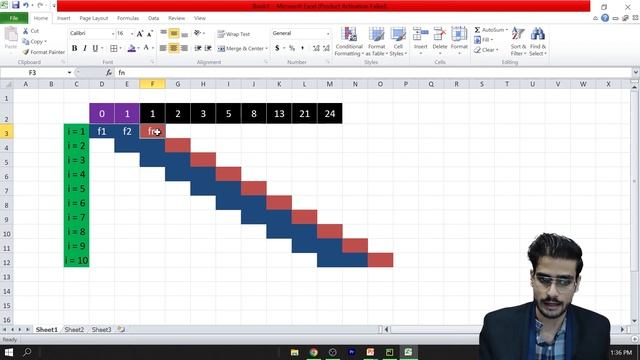Increase font size with grow font icon
The height and width of the screenshot is (360, 640).
click(x=140, y=34)
